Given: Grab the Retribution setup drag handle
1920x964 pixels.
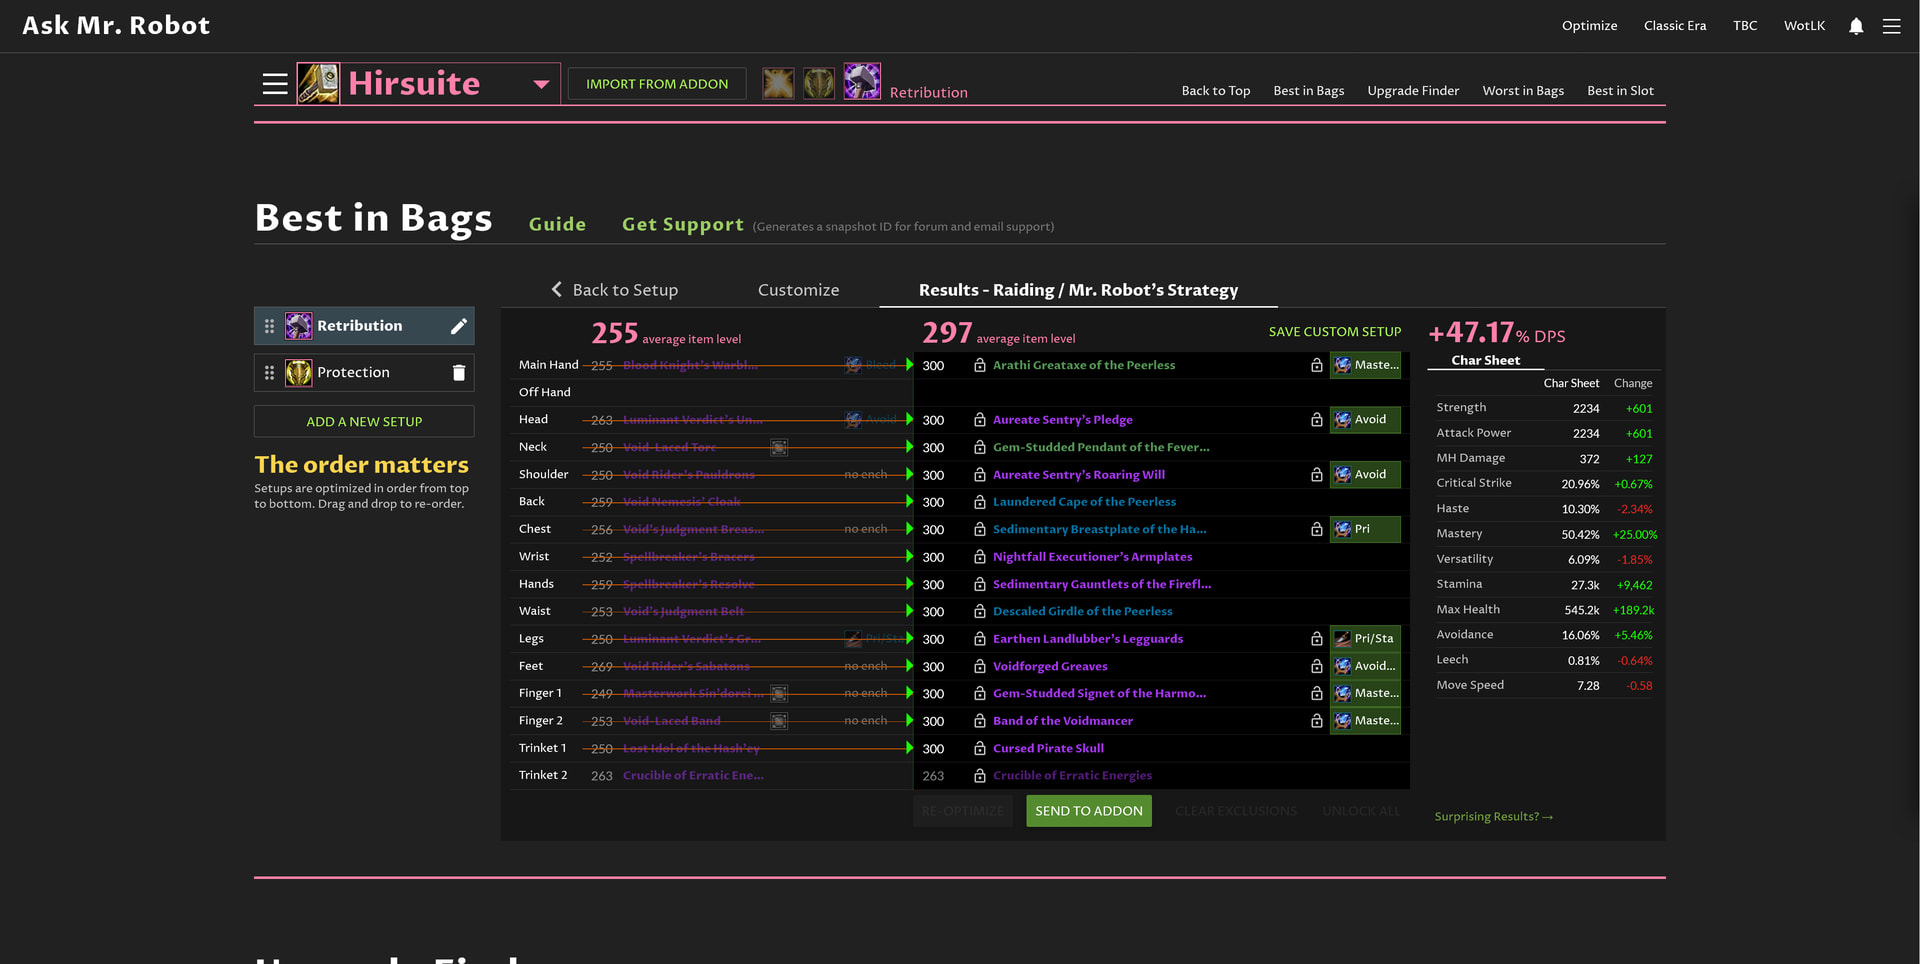Looking at the screenshot, I should (x=269, y=326).
